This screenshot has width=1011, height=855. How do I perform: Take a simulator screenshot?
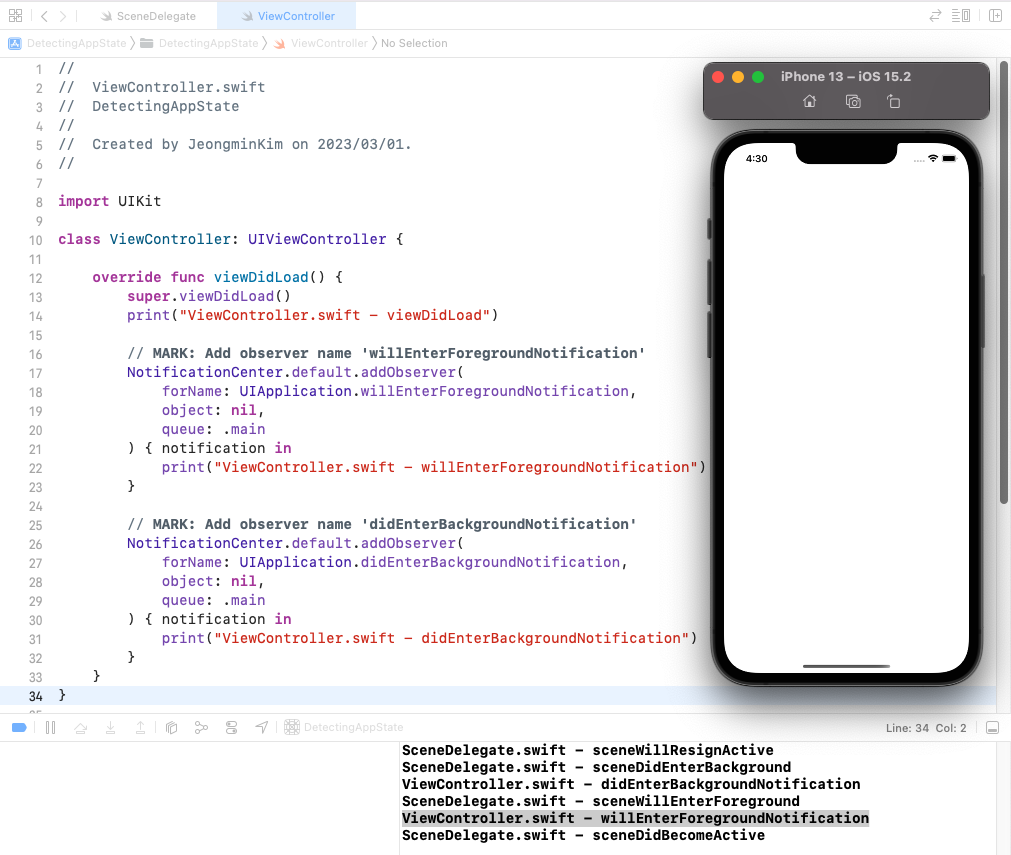[853, 101]
